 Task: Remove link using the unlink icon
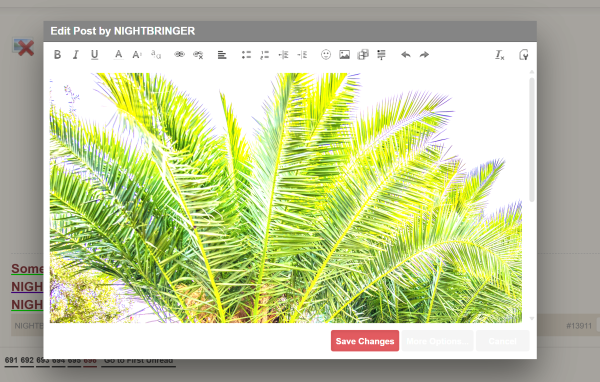[x=198, y=55]
